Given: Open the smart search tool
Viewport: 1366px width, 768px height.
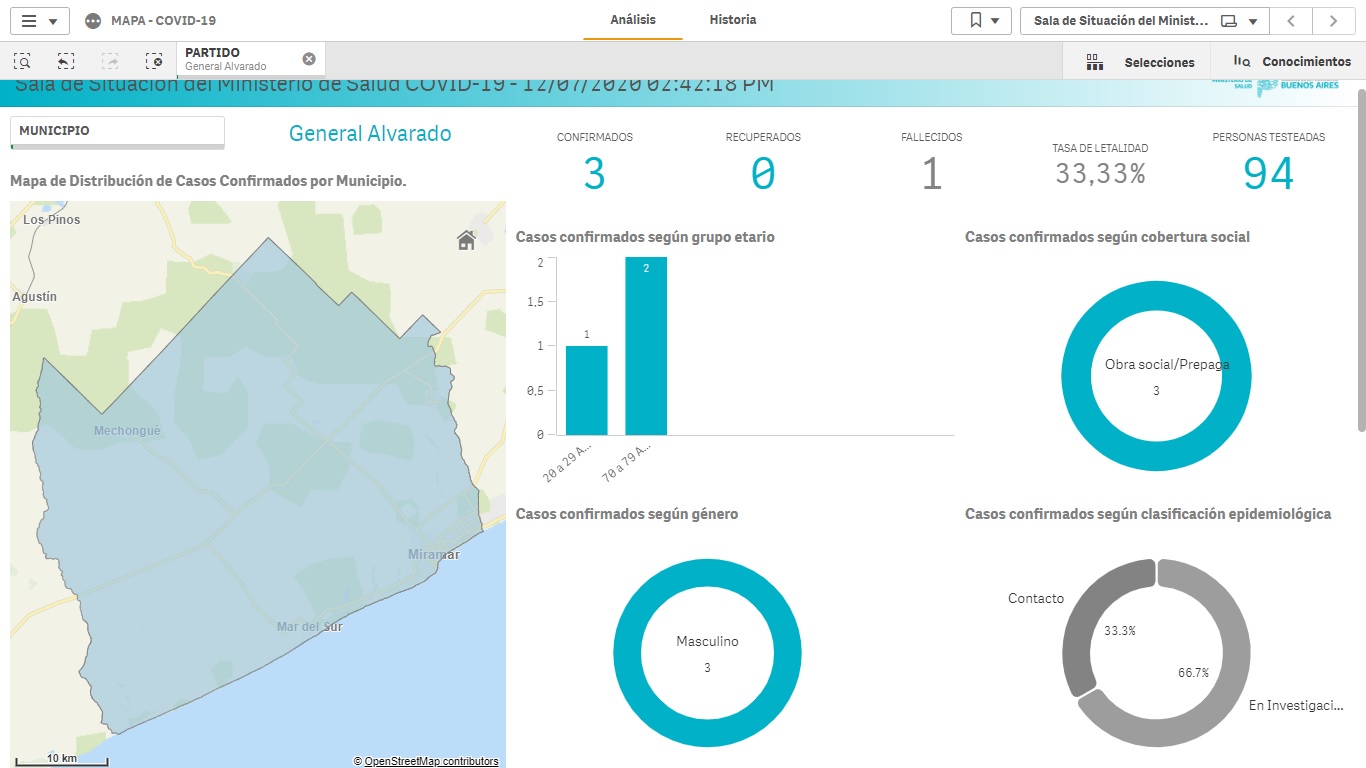Looking at the screenshot, I should pos(22,60).
